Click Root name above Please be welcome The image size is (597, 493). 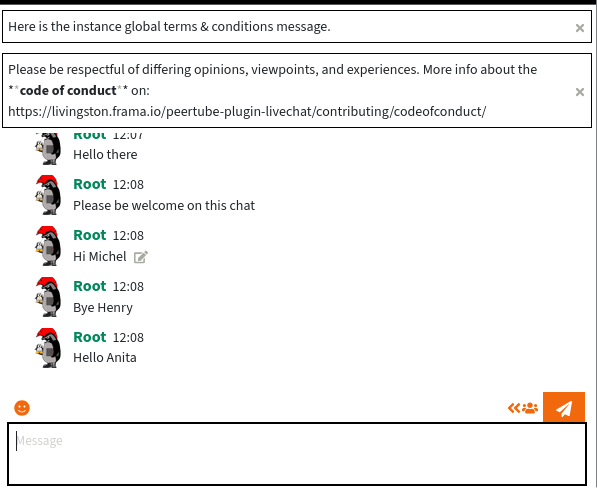pyautogui.click(x=90, y=184)
